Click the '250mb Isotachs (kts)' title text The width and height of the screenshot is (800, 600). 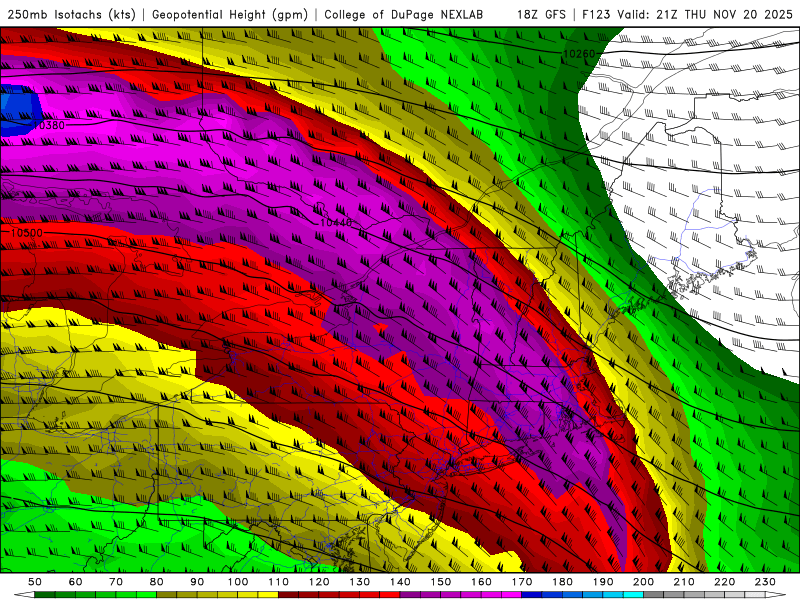71,14
